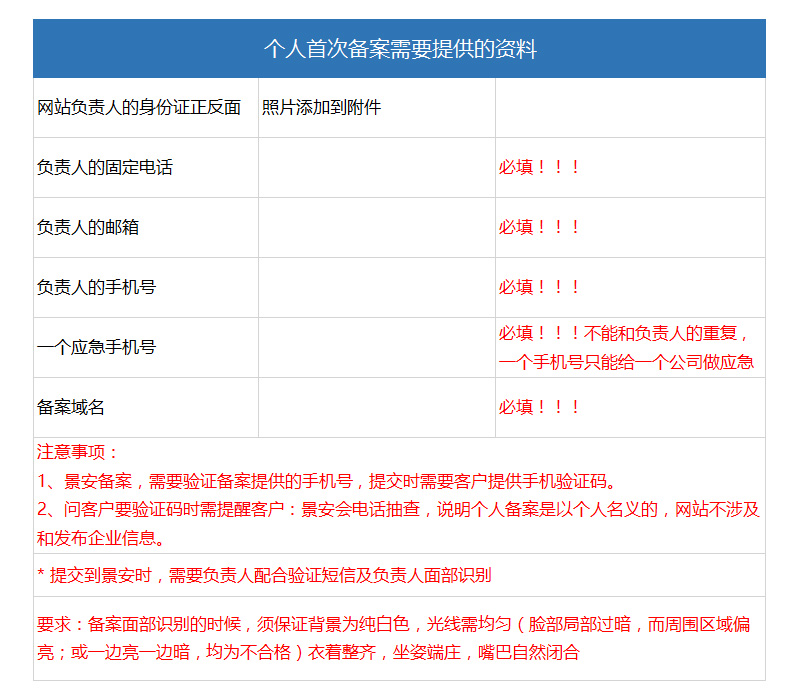Viewport: 800px width, 700px height.
Task: Click the blank value cell for '负责人的固定电话'
Action: tap(377, 168)
